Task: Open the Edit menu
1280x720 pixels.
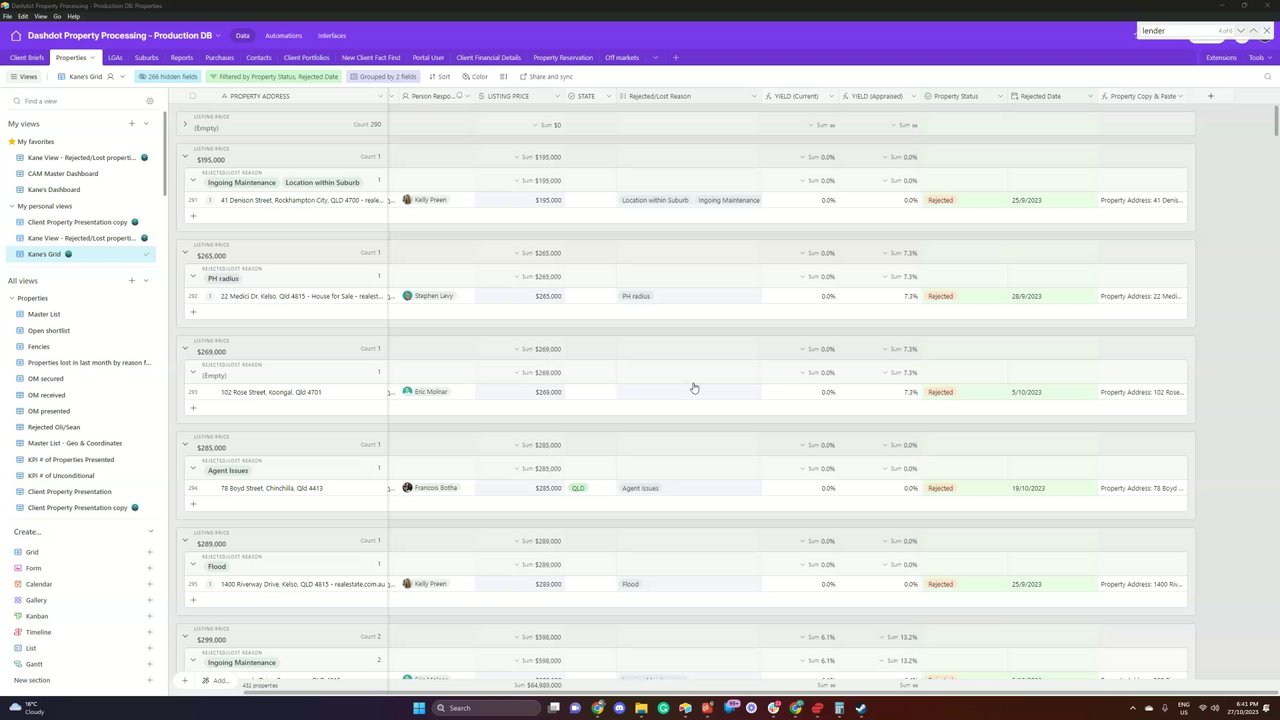Action: click(x=23, y=17)
